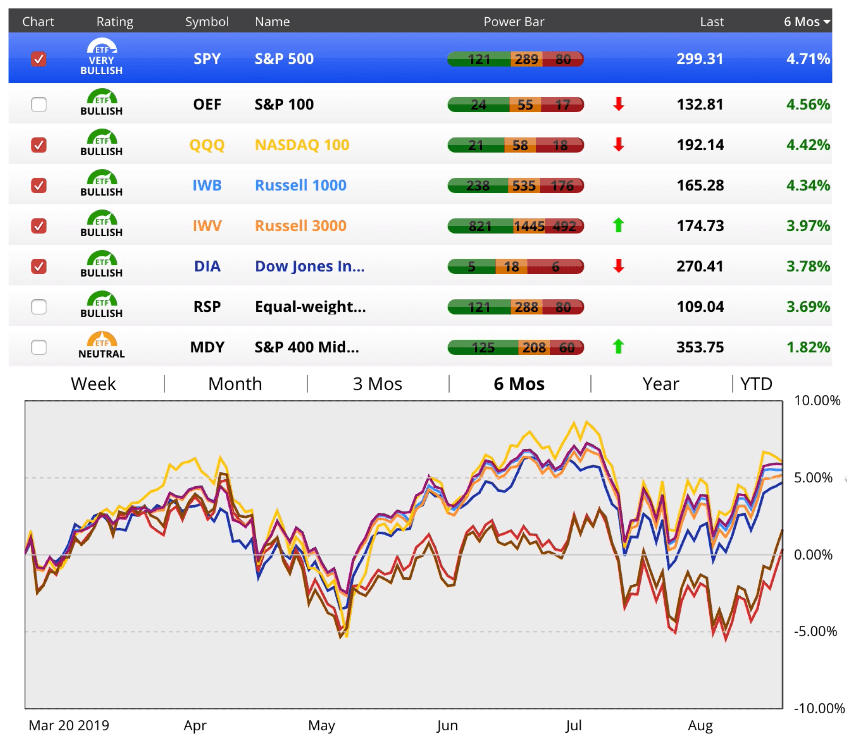
Task: Click the Bullish rating icon for RSP
Action: tap(102, 305)
